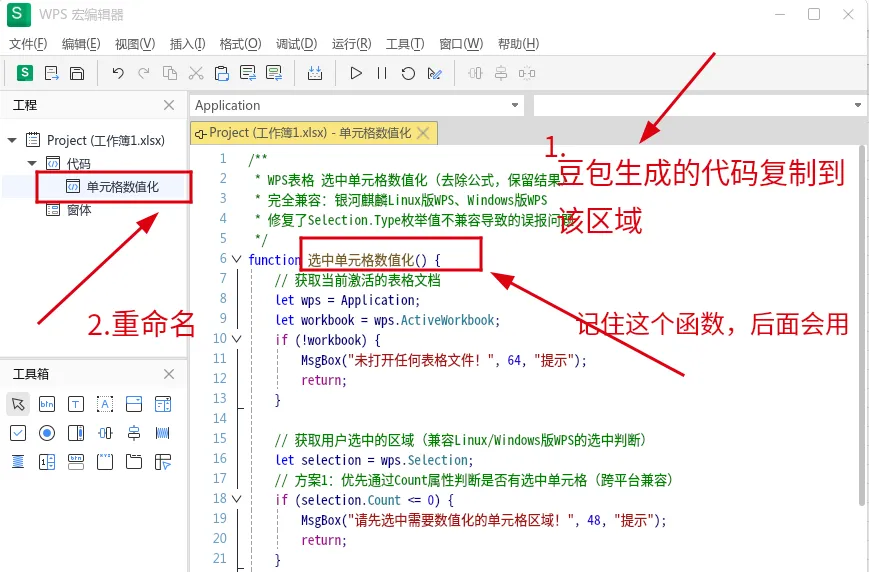Select the button control in toolbox
The image size is (869, 572).
(x=47, y=404)
